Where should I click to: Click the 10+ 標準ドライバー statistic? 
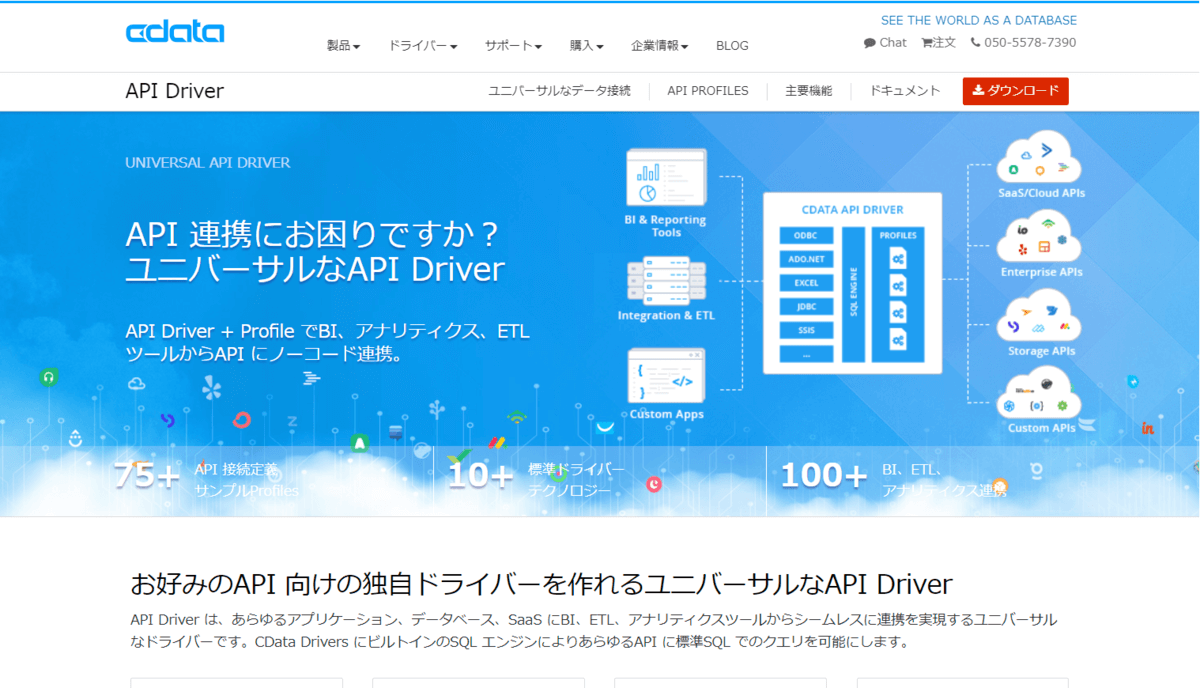pyautogui.click(x=536, y=478)
